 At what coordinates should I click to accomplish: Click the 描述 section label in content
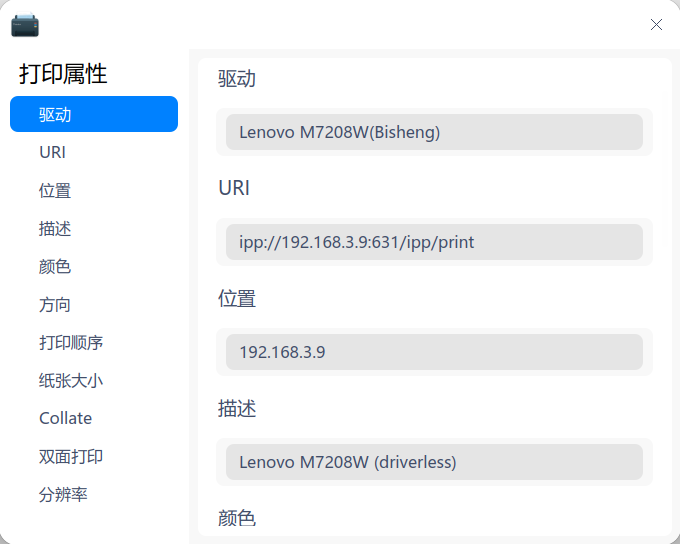[x=237, y=408]
